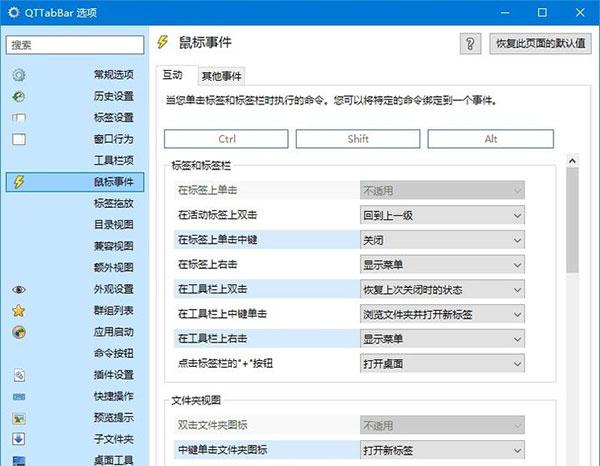Select 命令按钮 in the sidebar
This screenshot has height=466, width=600.
[x=114, y=353]
